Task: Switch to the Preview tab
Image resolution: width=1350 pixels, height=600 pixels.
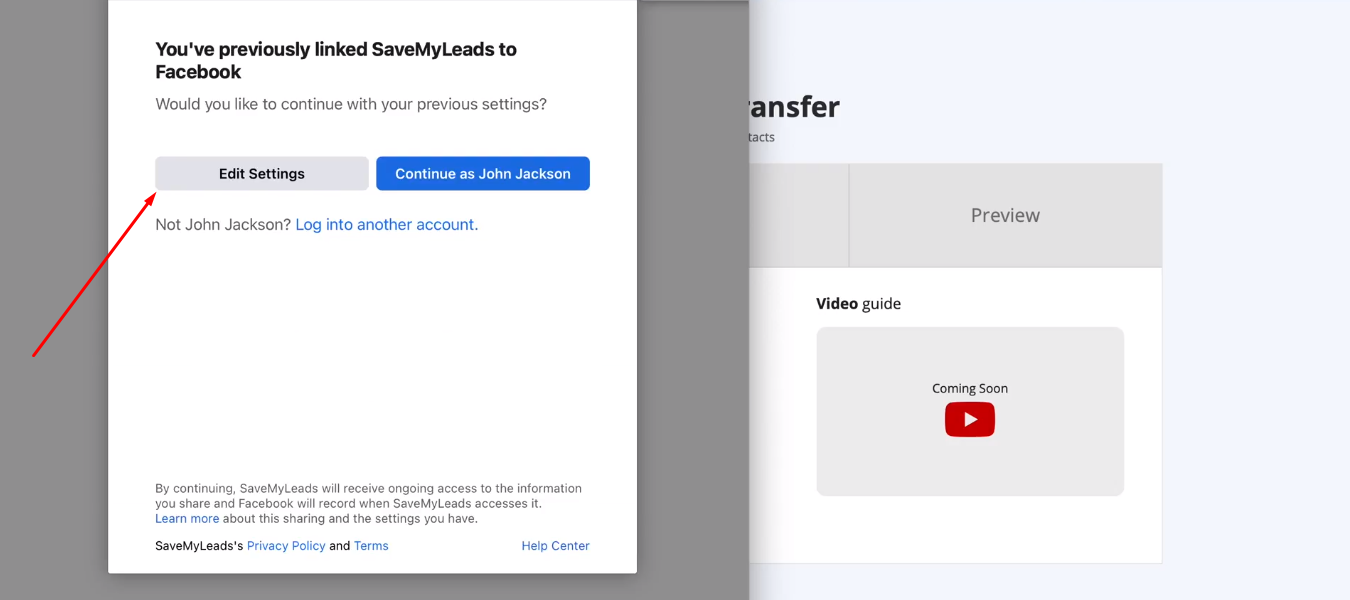Action: [x=1005, y=215]
